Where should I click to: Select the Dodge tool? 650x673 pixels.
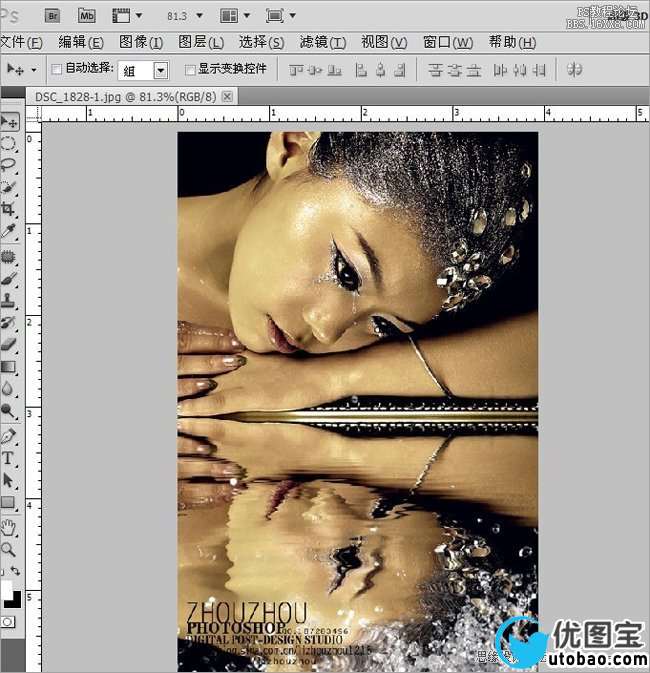pyautogui.click(x=9, y=411)
